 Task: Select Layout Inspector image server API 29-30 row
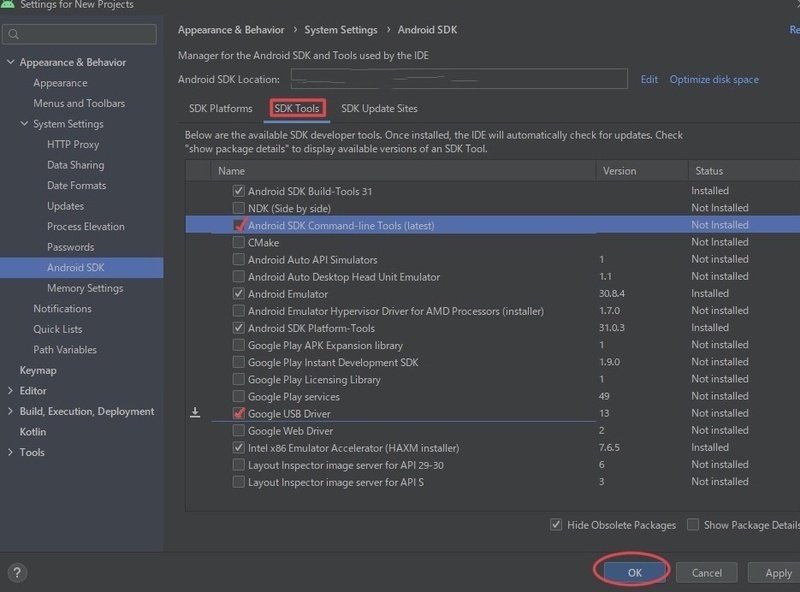(x=492, y=465)
